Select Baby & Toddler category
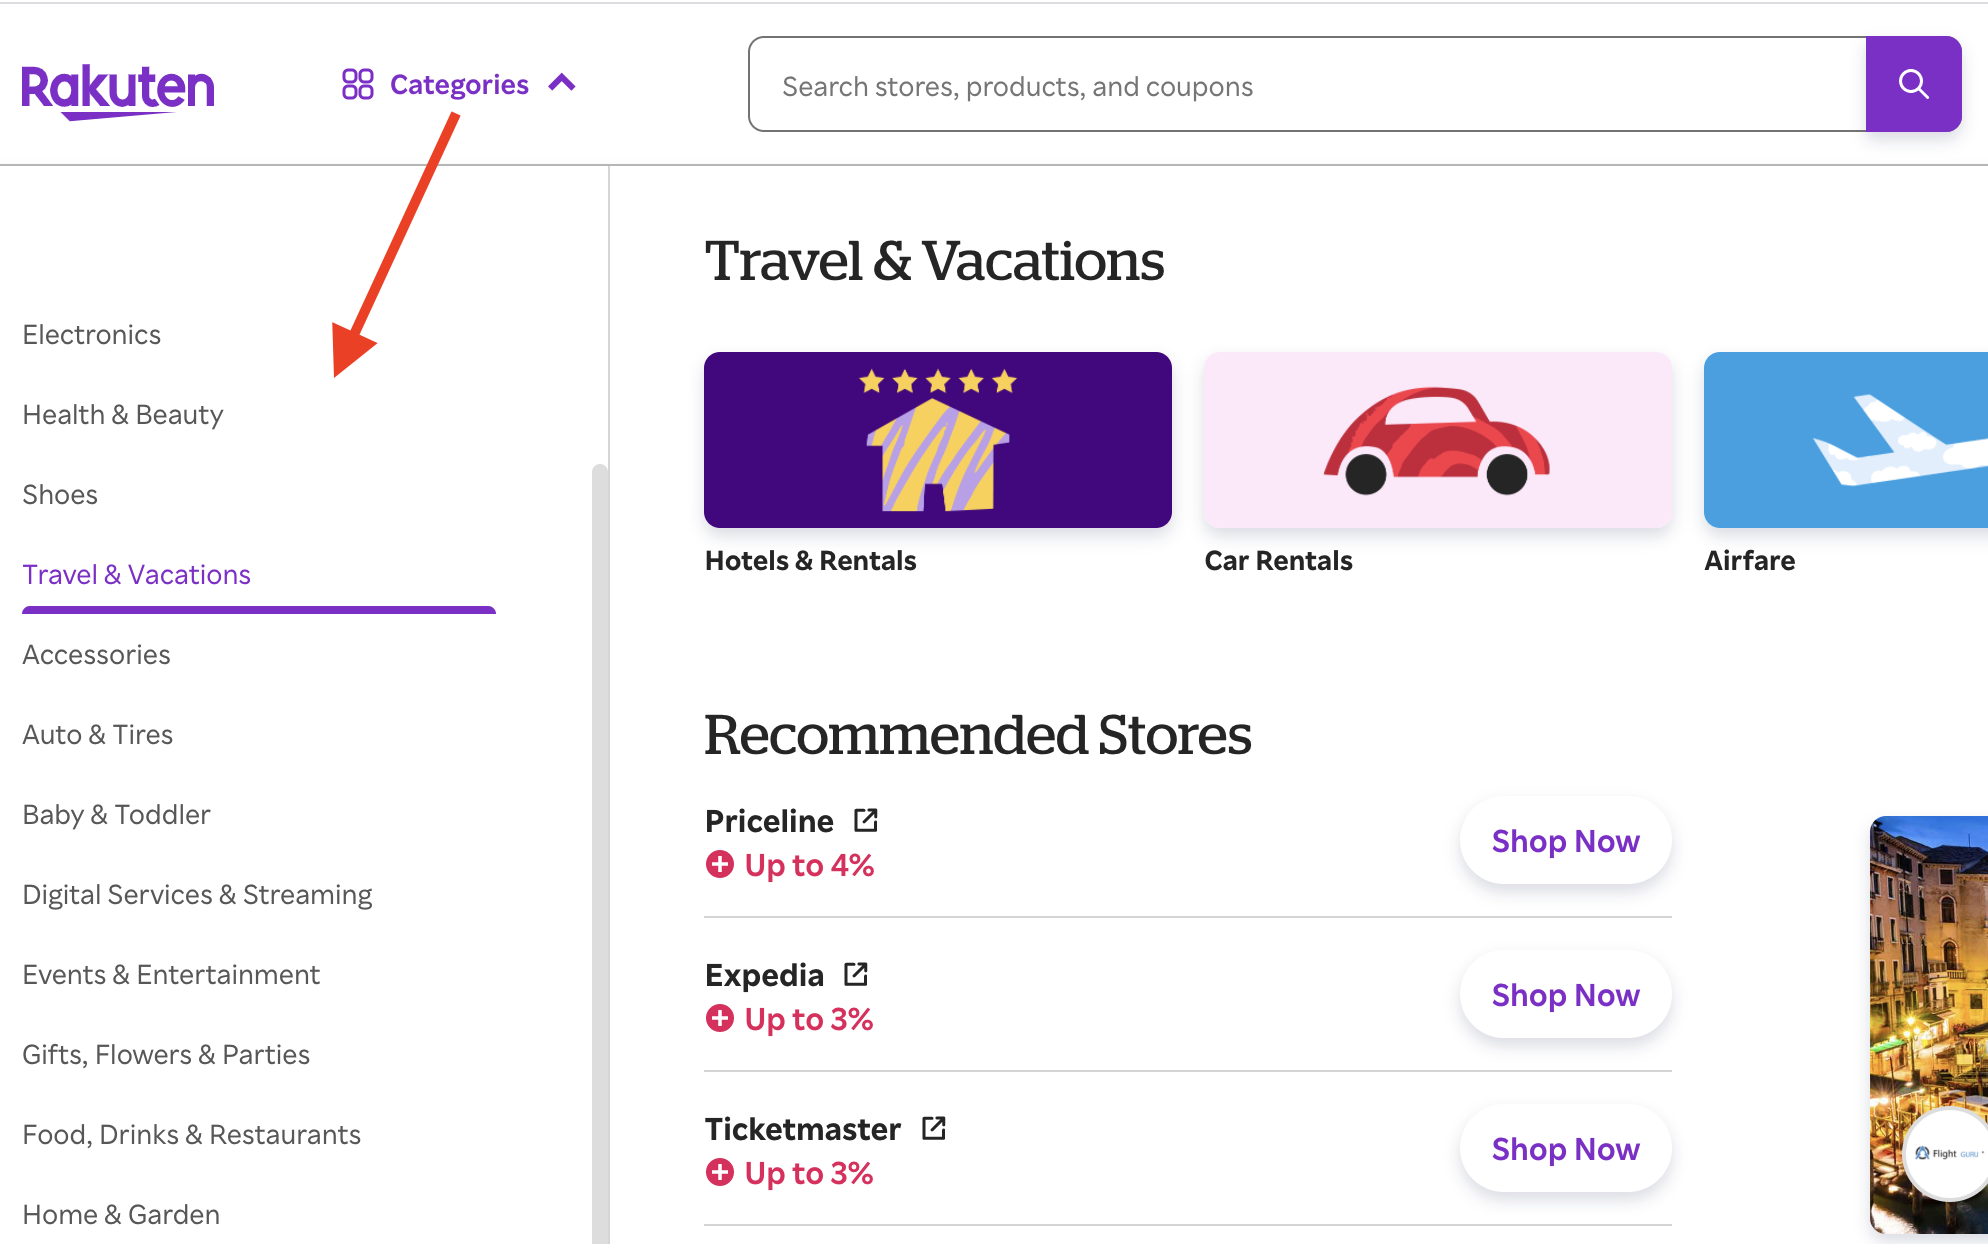This screenshot has height=1244, width=1988. click(x=117, y=815)
